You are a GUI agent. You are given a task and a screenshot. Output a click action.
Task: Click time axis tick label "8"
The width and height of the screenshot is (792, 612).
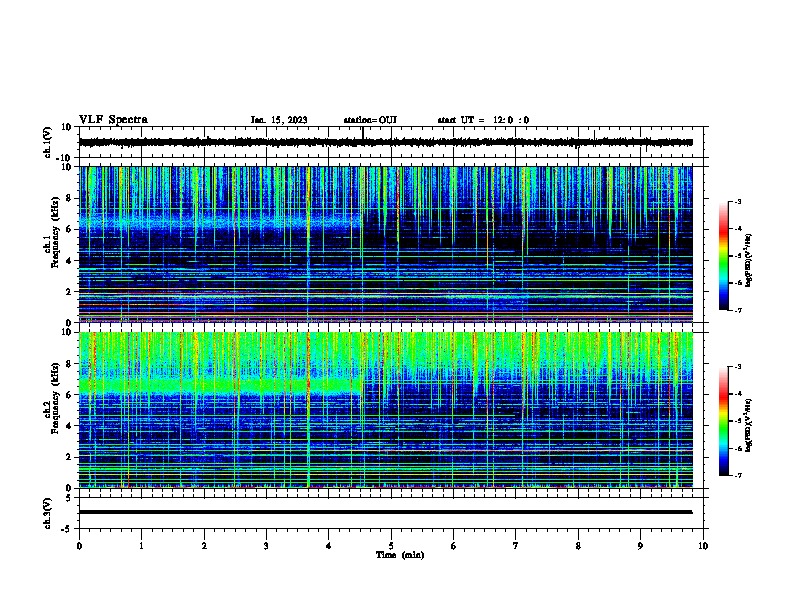(x=578, y=546)
